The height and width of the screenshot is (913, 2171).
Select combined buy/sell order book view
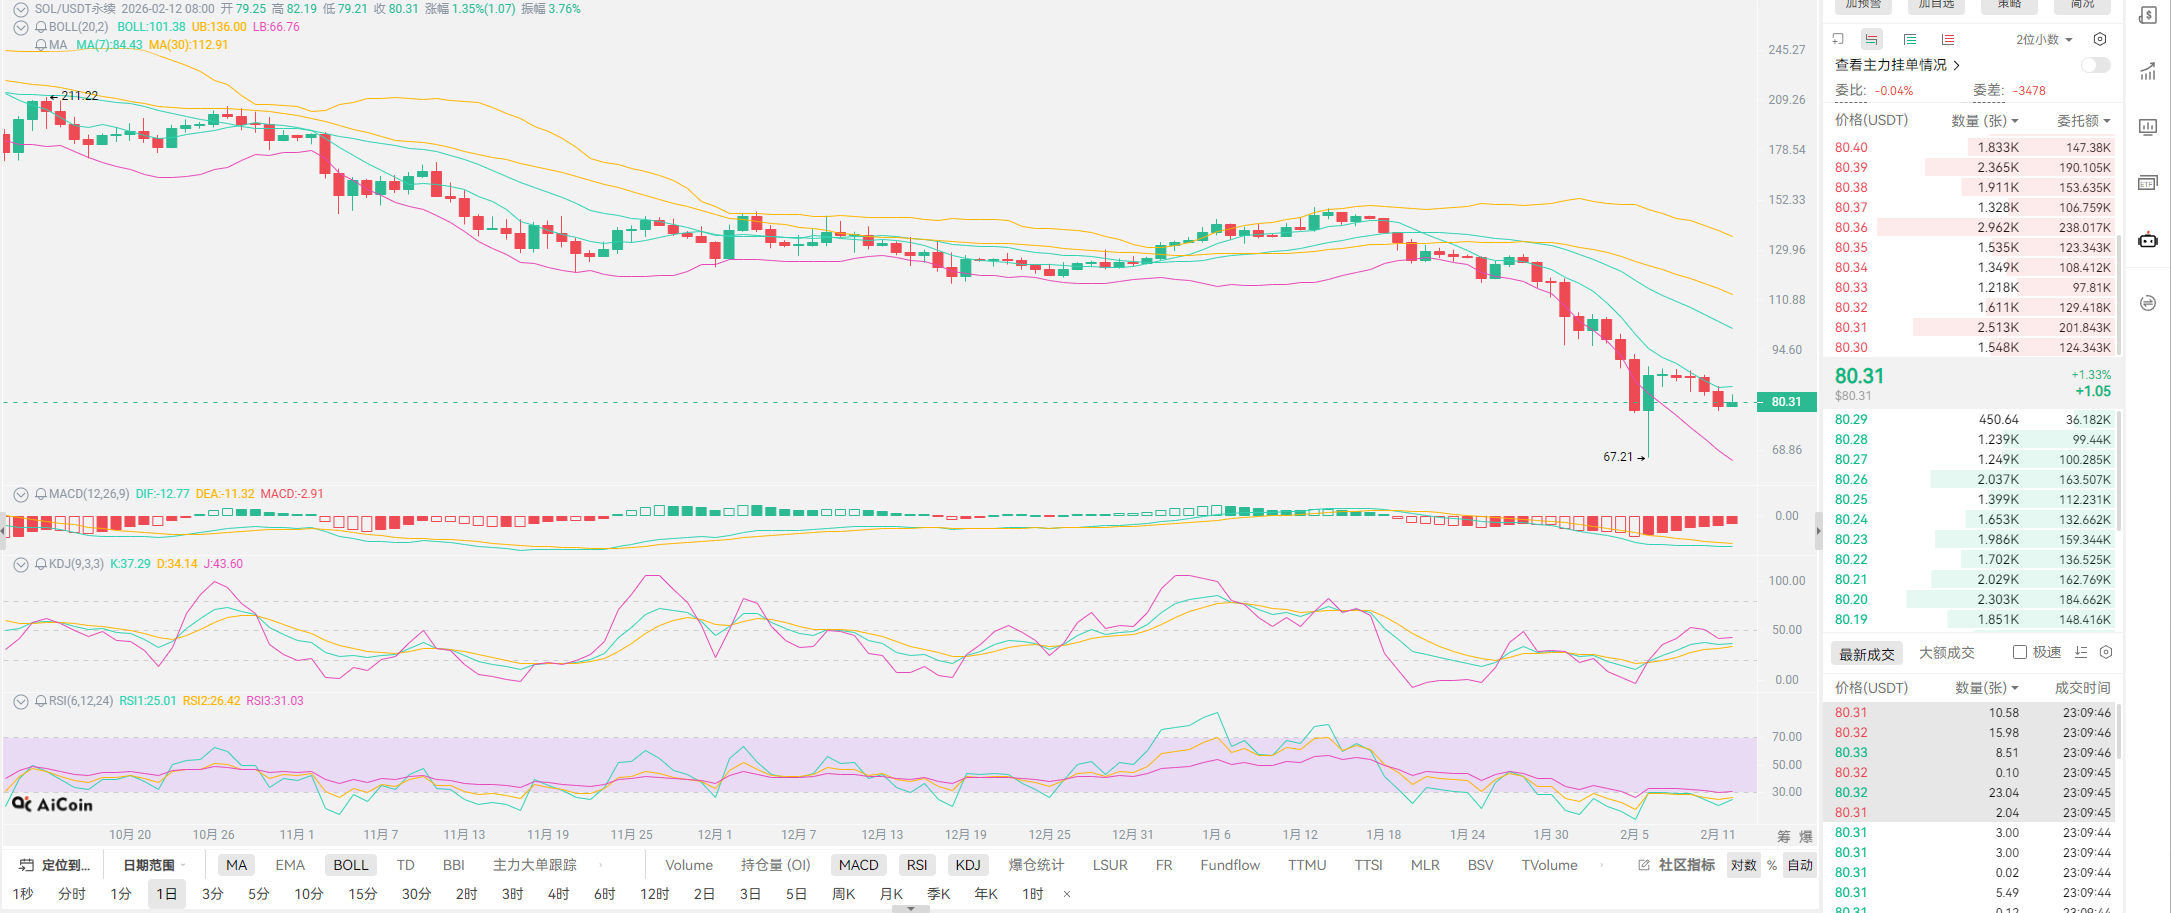pyautogui.click(x=1871, y=40)
